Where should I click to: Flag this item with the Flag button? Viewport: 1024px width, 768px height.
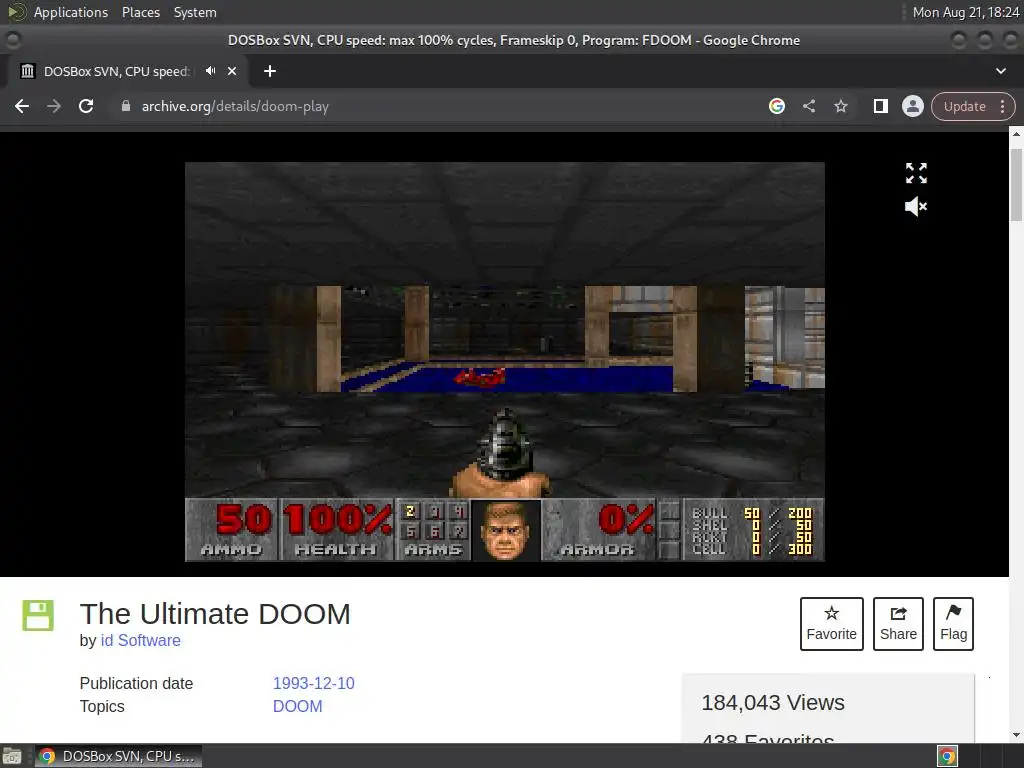coord(953,624)
